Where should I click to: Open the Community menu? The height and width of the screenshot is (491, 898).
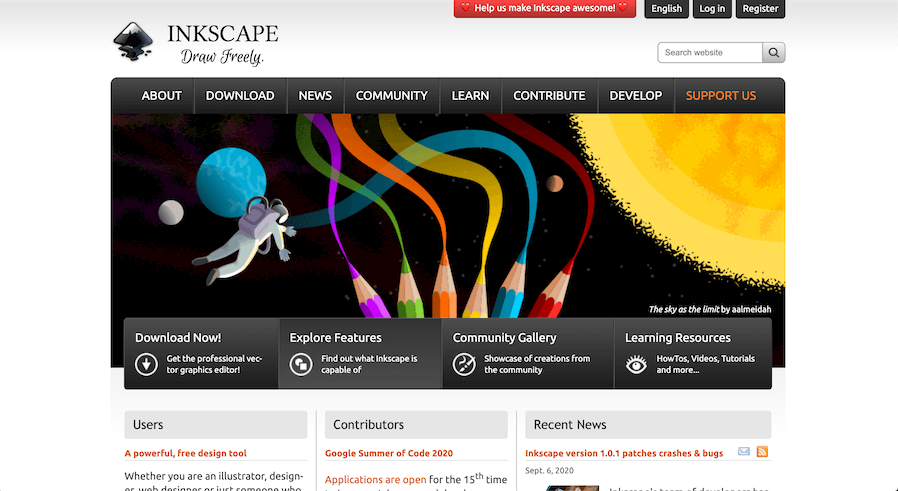(392, 96)
